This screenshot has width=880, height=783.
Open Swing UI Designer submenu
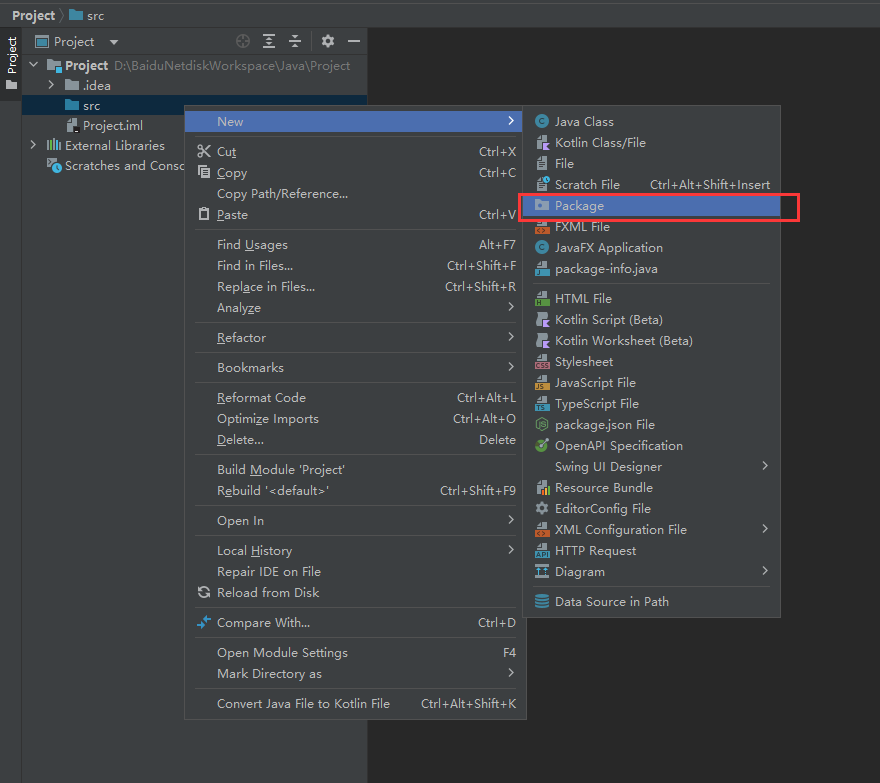pyautogui.click(x=608, y=466)
